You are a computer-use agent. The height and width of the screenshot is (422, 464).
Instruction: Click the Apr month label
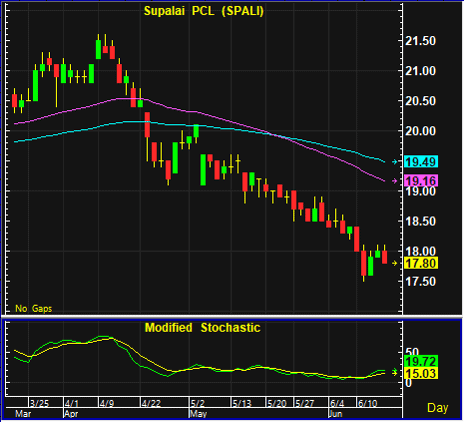click(71, 414)
